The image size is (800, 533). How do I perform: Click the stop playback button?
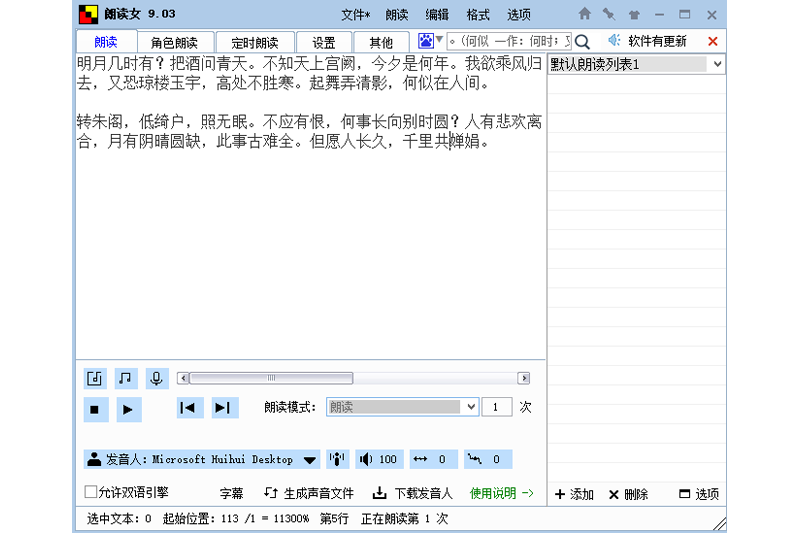click(95, 409)
